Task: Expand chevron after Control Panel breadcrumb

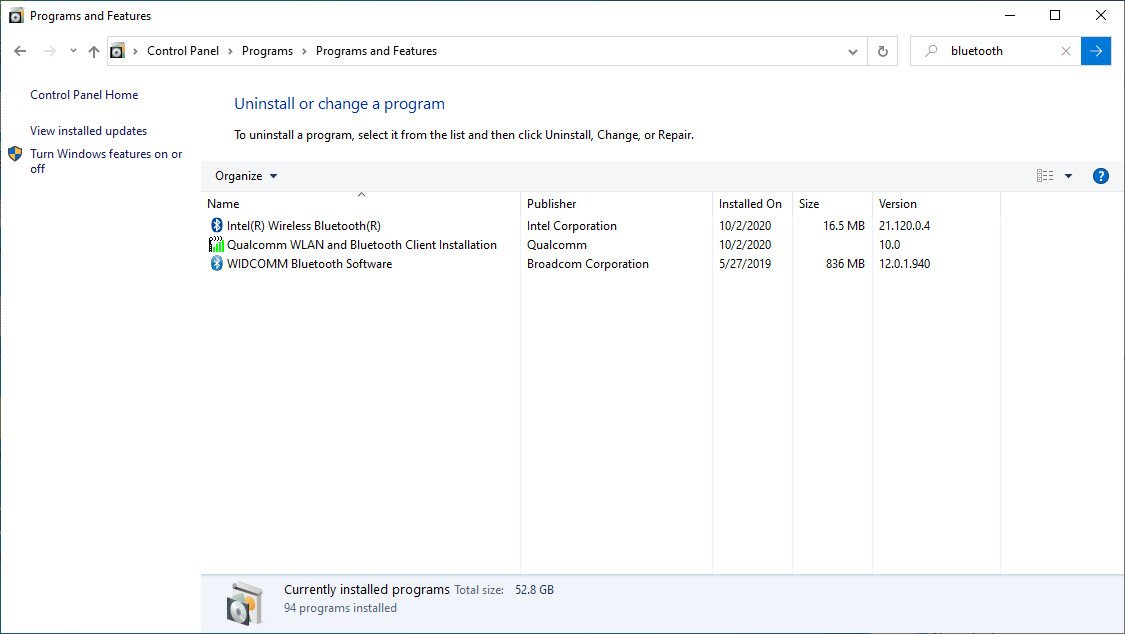Action: click(230, 51)
